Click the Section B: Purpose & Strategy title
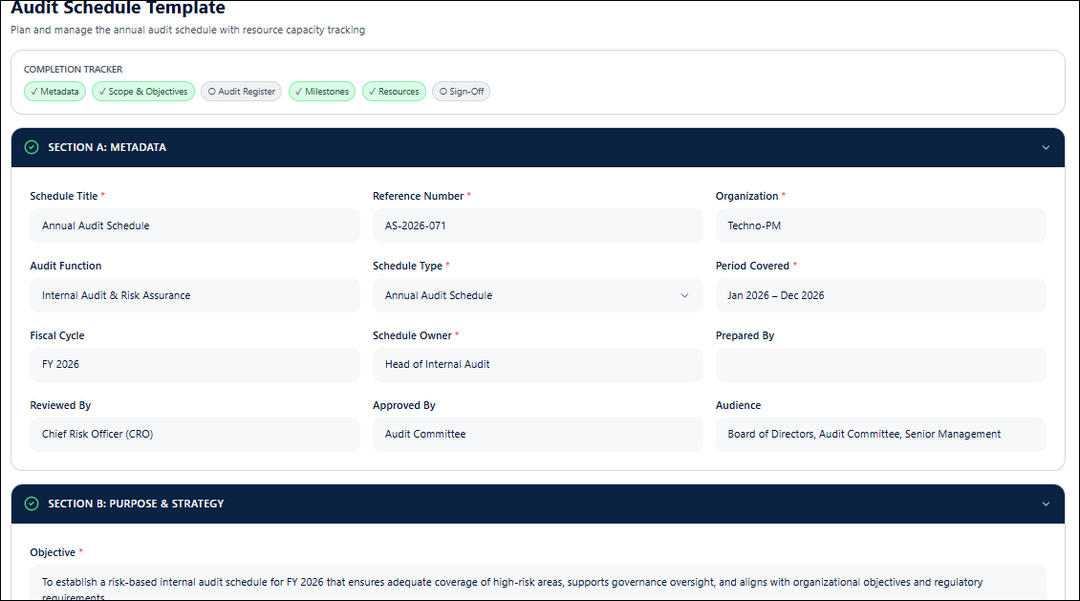This screenshot has height=601, width=1080. (x=136, y=504)
